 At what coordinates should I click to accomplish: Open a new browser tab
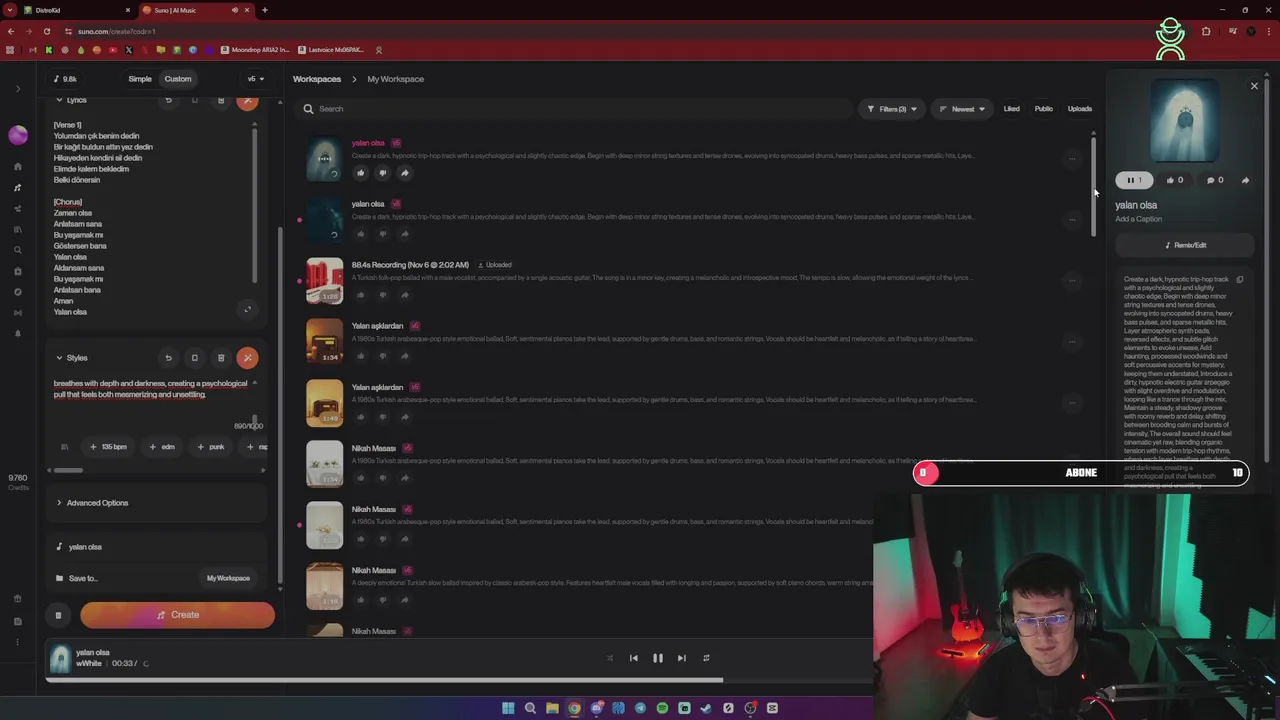(265, 10)
